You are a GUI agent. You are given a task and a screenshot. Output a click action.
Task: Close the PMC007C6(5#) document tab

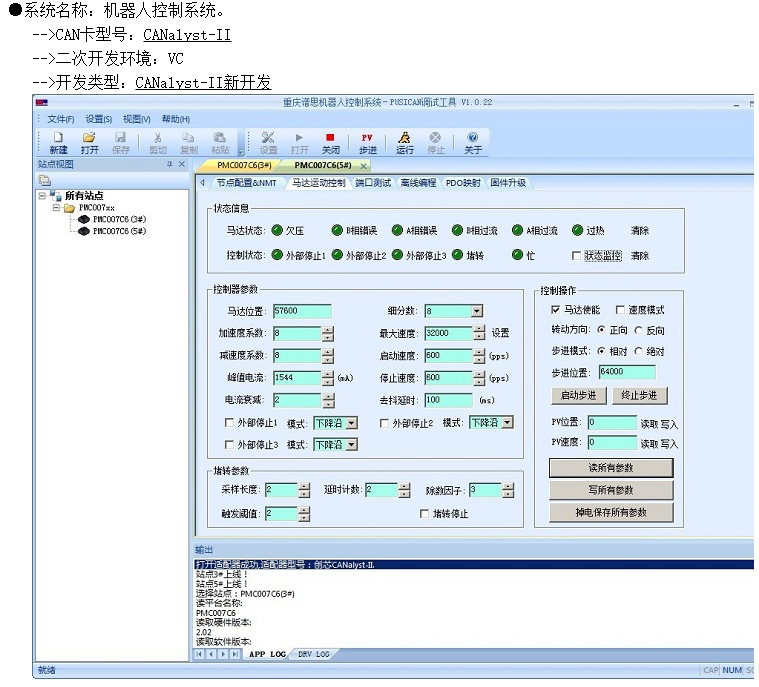tap(364, 166)
